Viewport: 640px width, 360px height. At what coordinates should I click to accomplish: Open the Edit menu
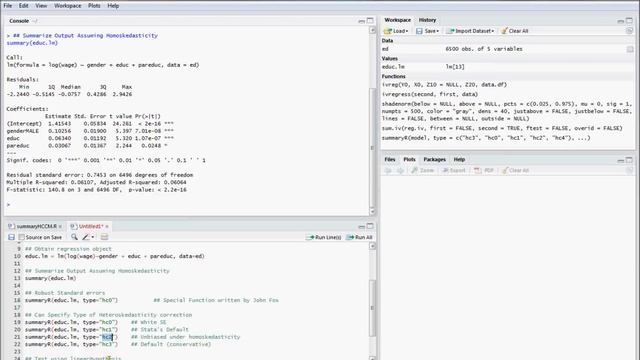coord(24,6)
